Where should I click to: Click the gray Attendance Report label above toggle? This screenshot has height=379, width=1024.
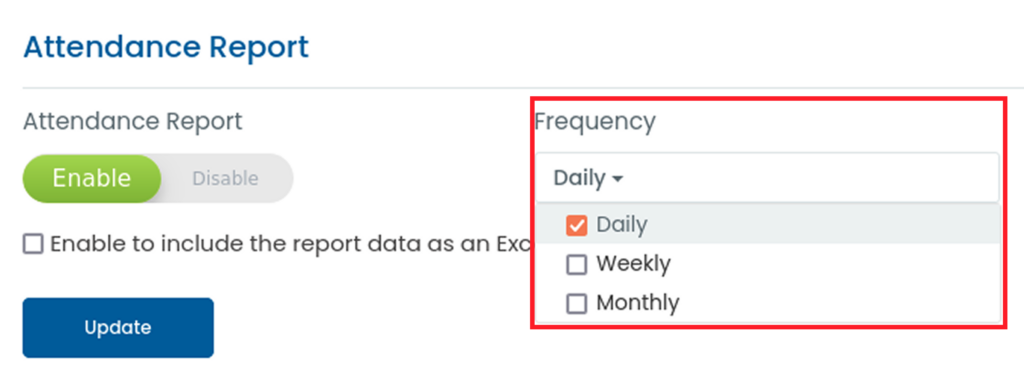coord(133,122)
